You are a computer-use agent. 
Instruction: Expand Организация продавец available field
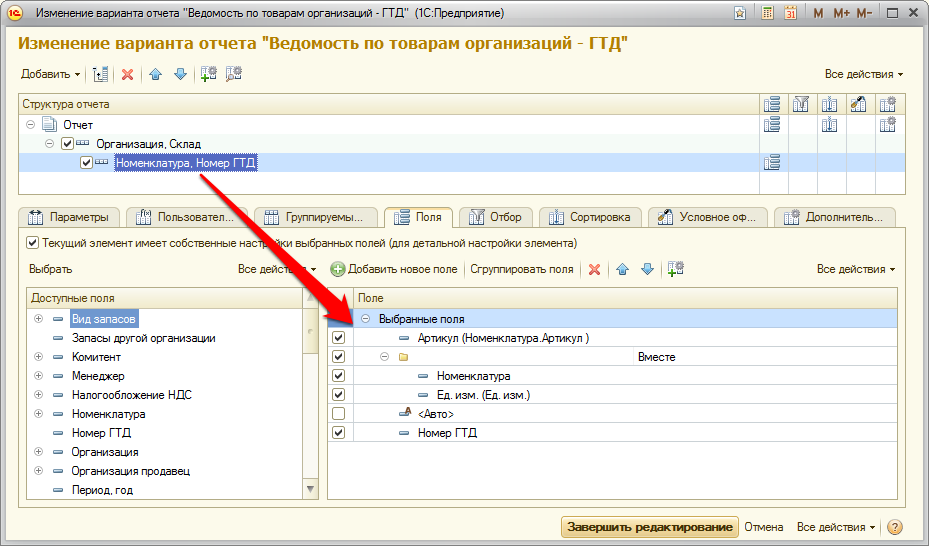pos(39,470)
